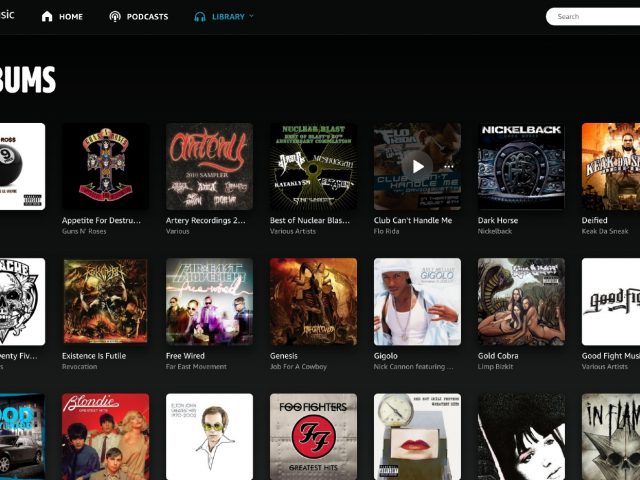Click the Revocation artist link
Screen dimensions: 640x480
80,367
